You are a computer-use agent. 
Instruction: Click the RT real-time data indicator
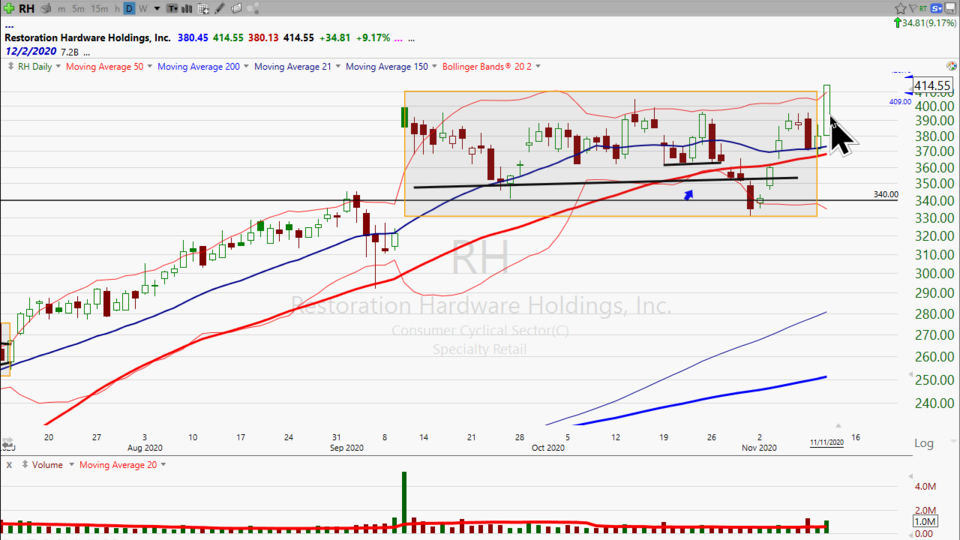pyautogui.click(x=923, y=8)
